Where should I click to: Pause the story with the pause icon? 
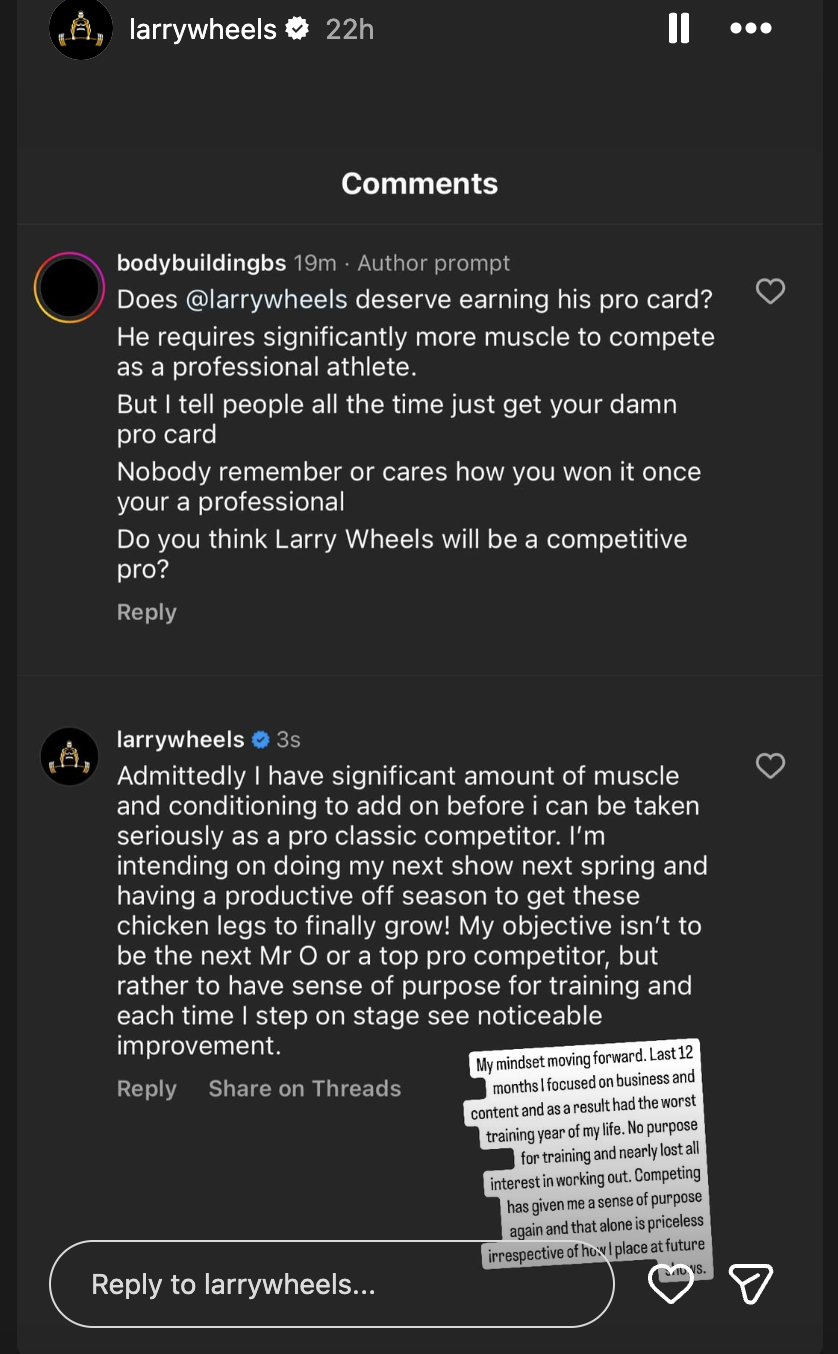[x=679, y=29]
